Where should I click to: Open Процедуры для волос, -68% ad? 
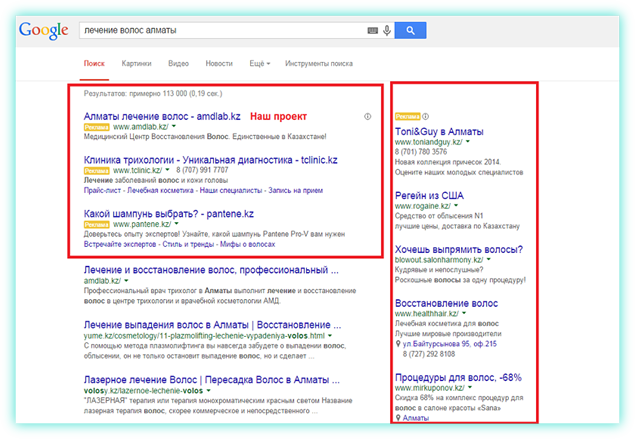458,377
